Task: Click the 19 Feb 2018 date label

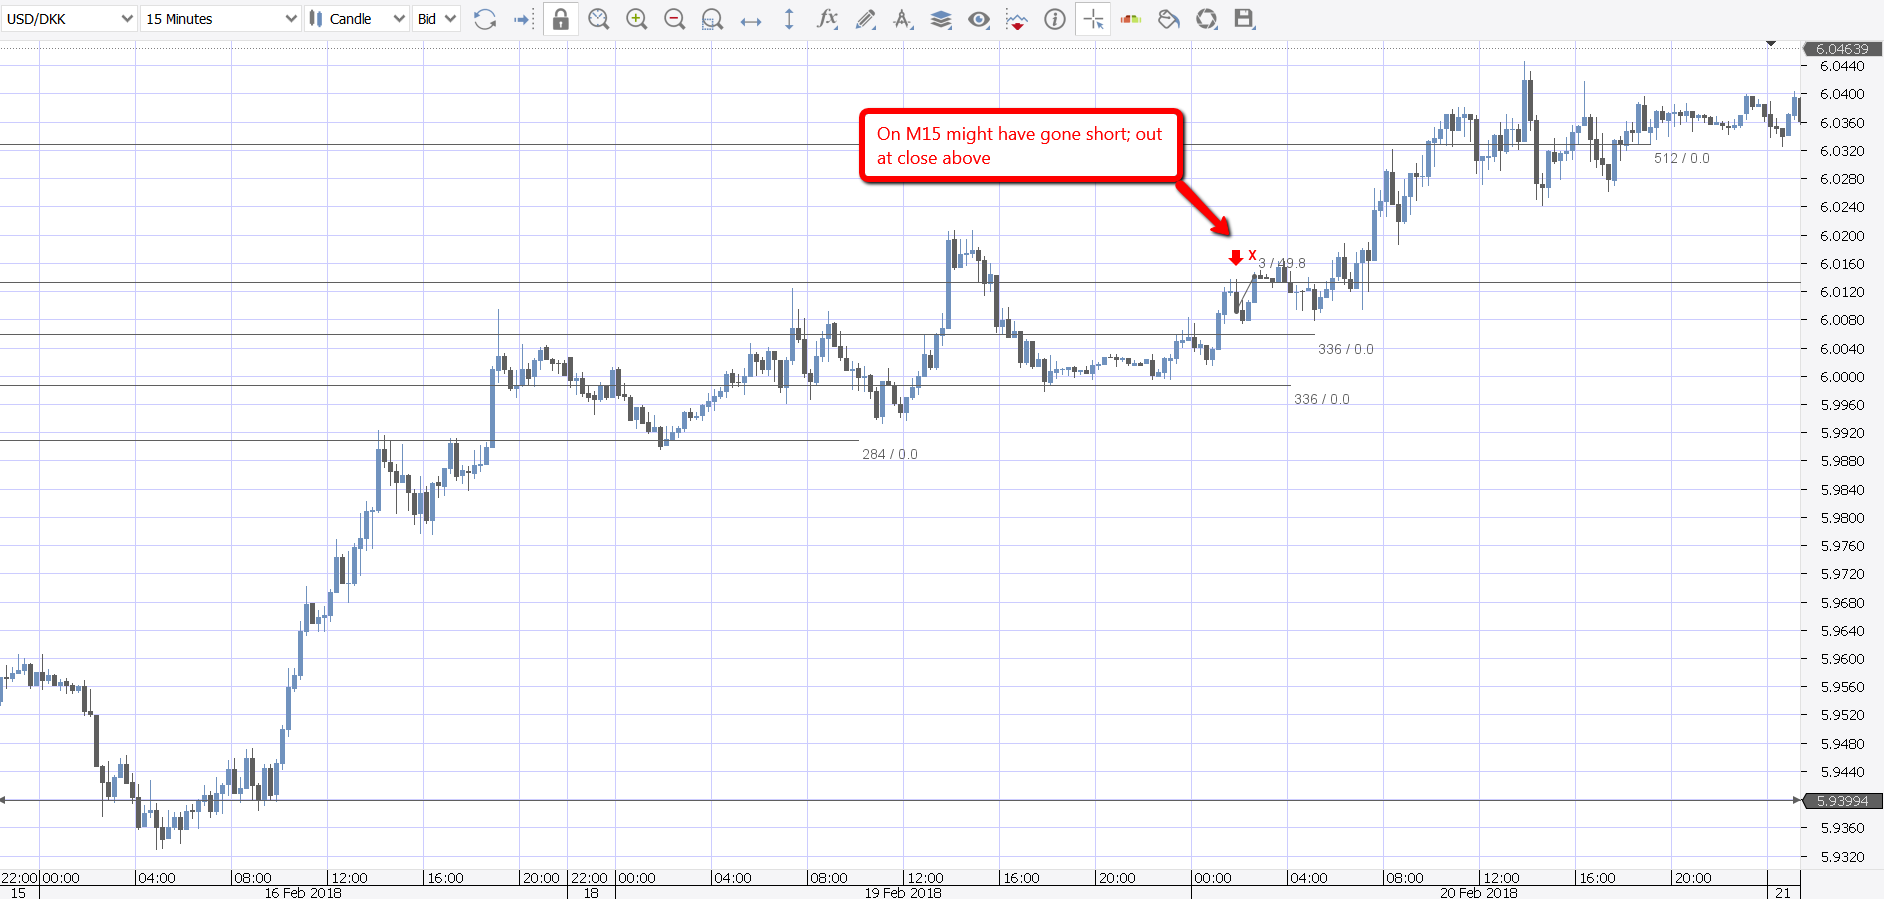Action: 903,892
